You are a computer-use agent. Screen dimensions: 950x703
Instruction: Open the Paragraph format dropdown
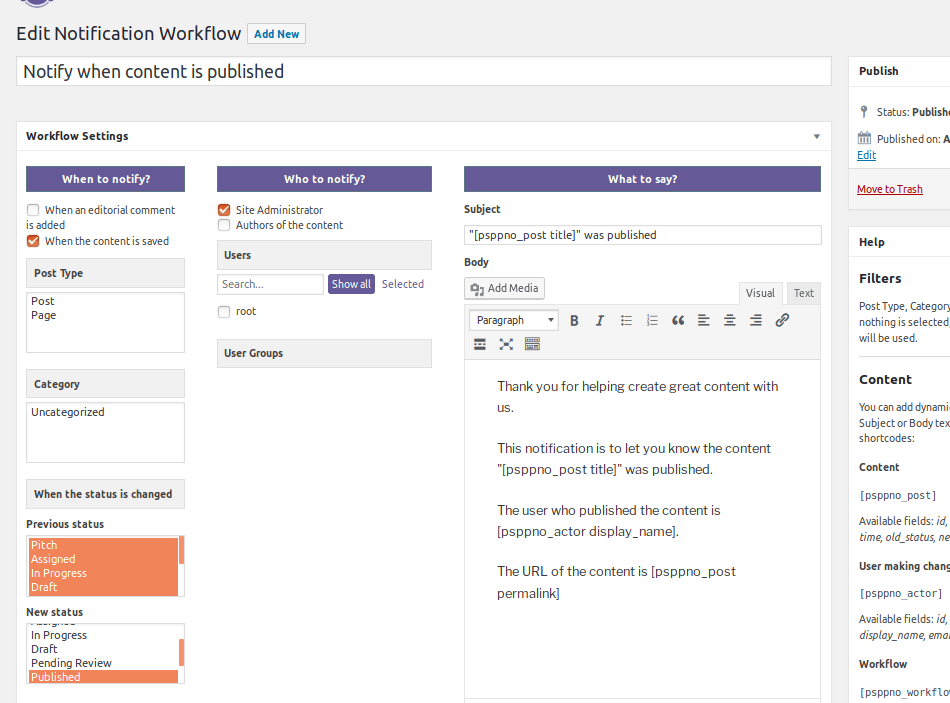pos(514,320)
